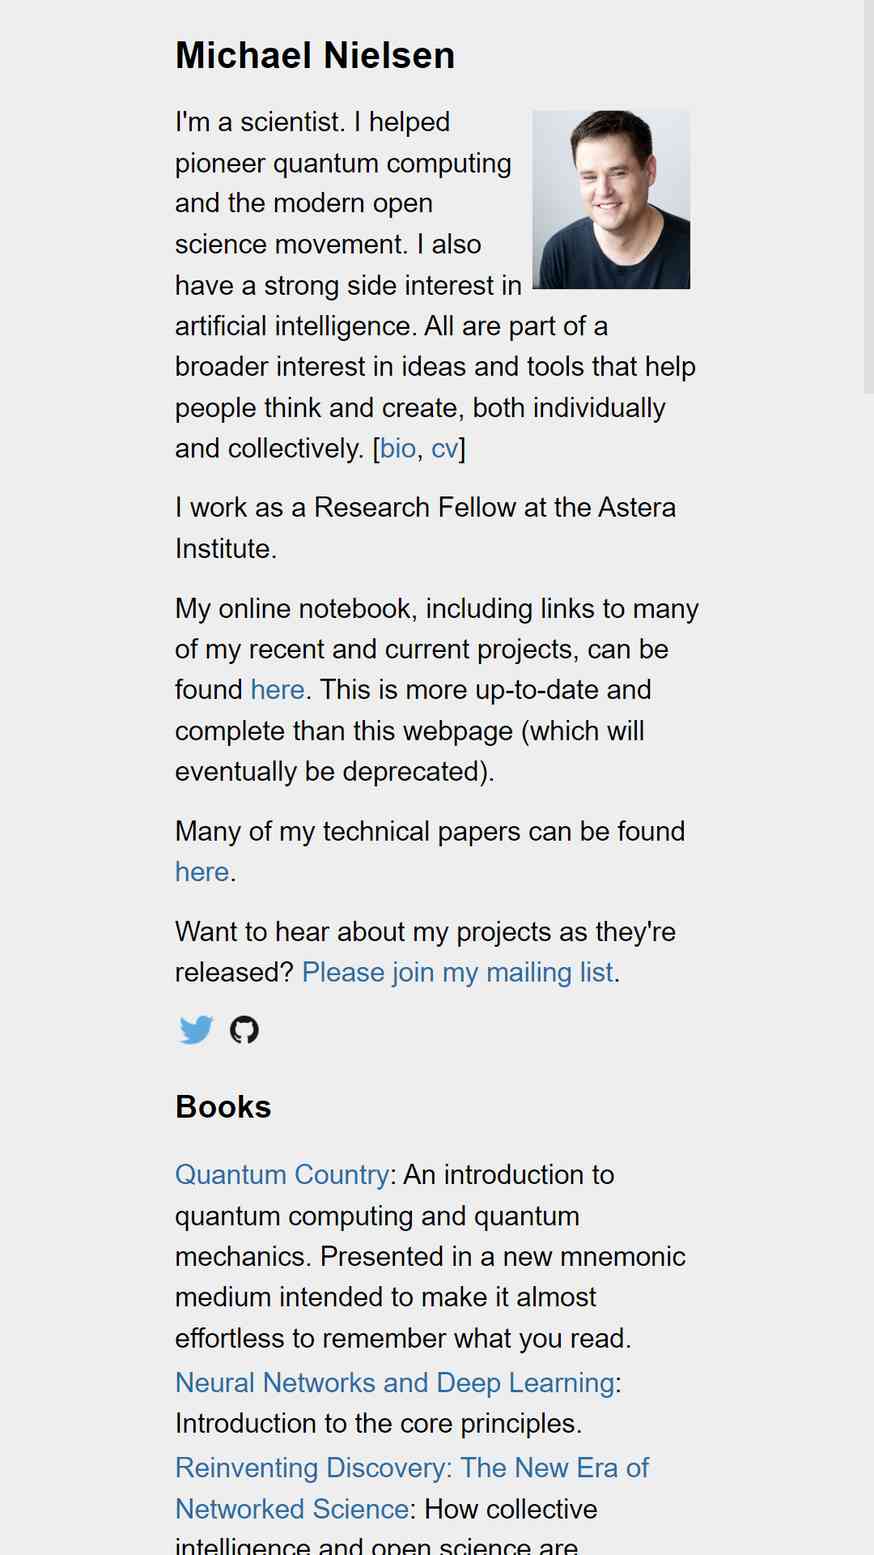
Task: Click the vertical scrollbar thumb
Action: click(869, 196)
